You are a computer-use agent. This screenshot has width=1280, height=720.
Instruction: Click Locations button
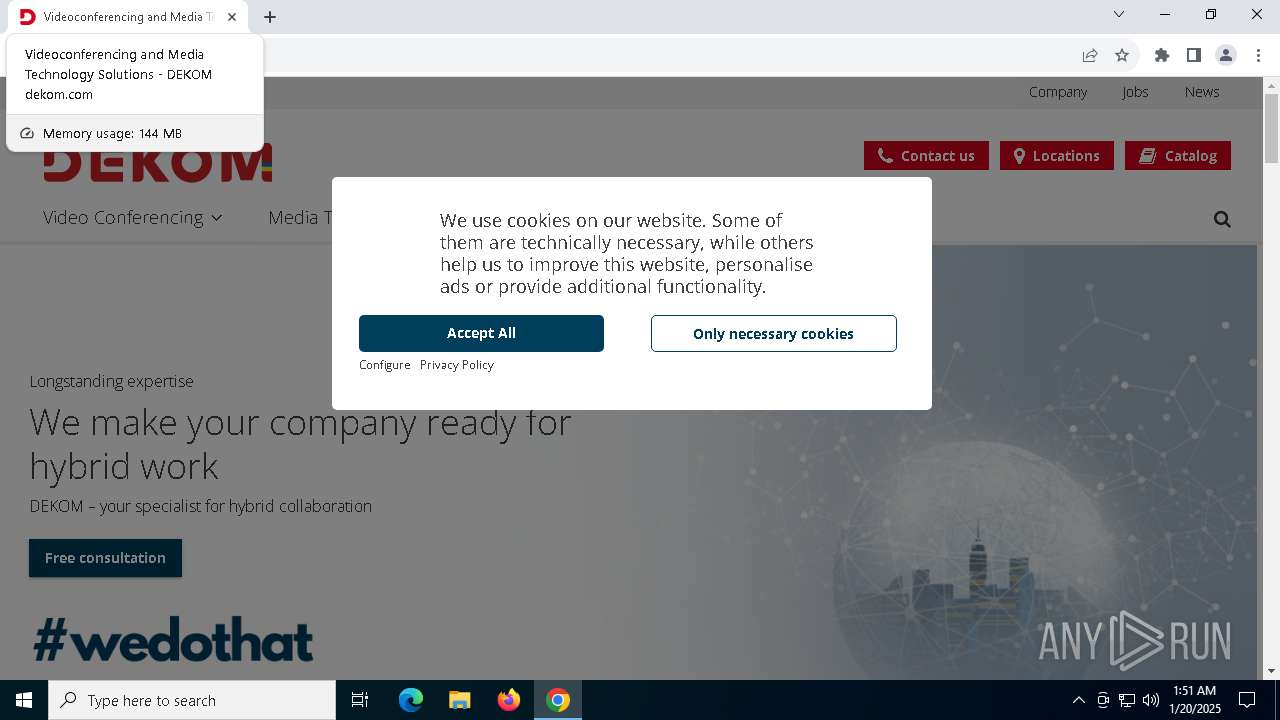[1056, 155]
